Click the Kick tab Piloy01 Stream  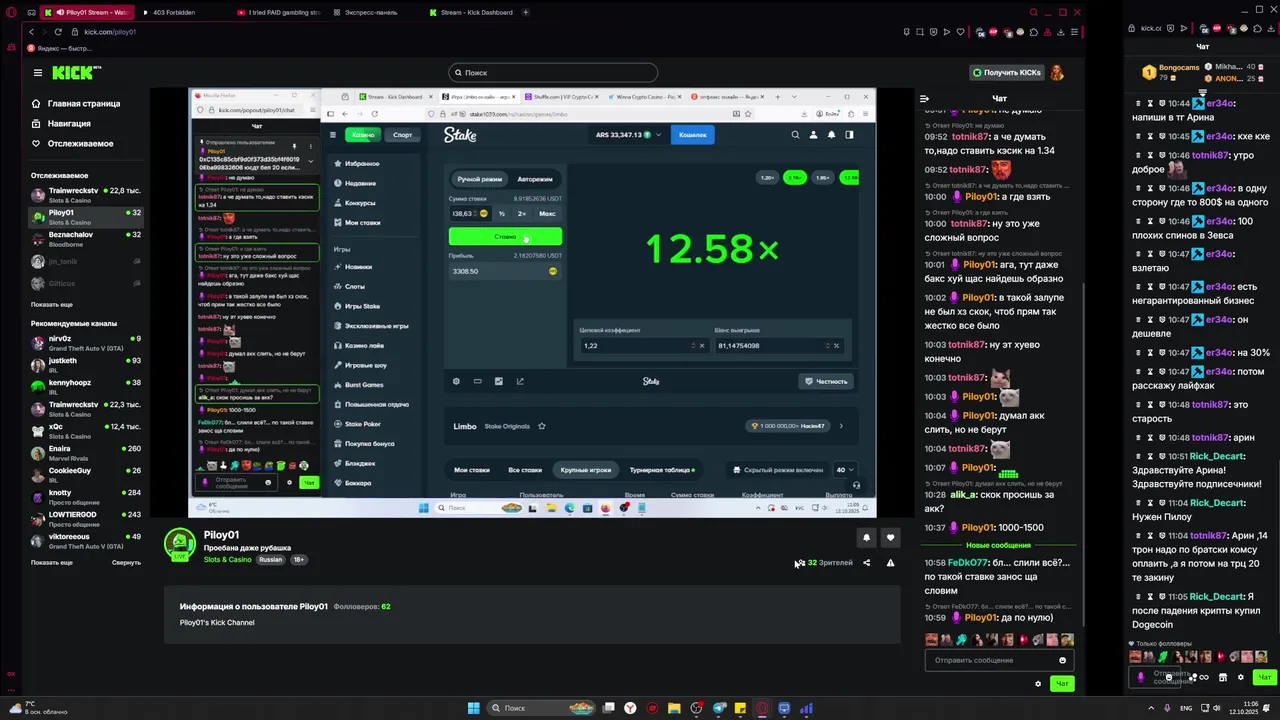coord(86,12)
